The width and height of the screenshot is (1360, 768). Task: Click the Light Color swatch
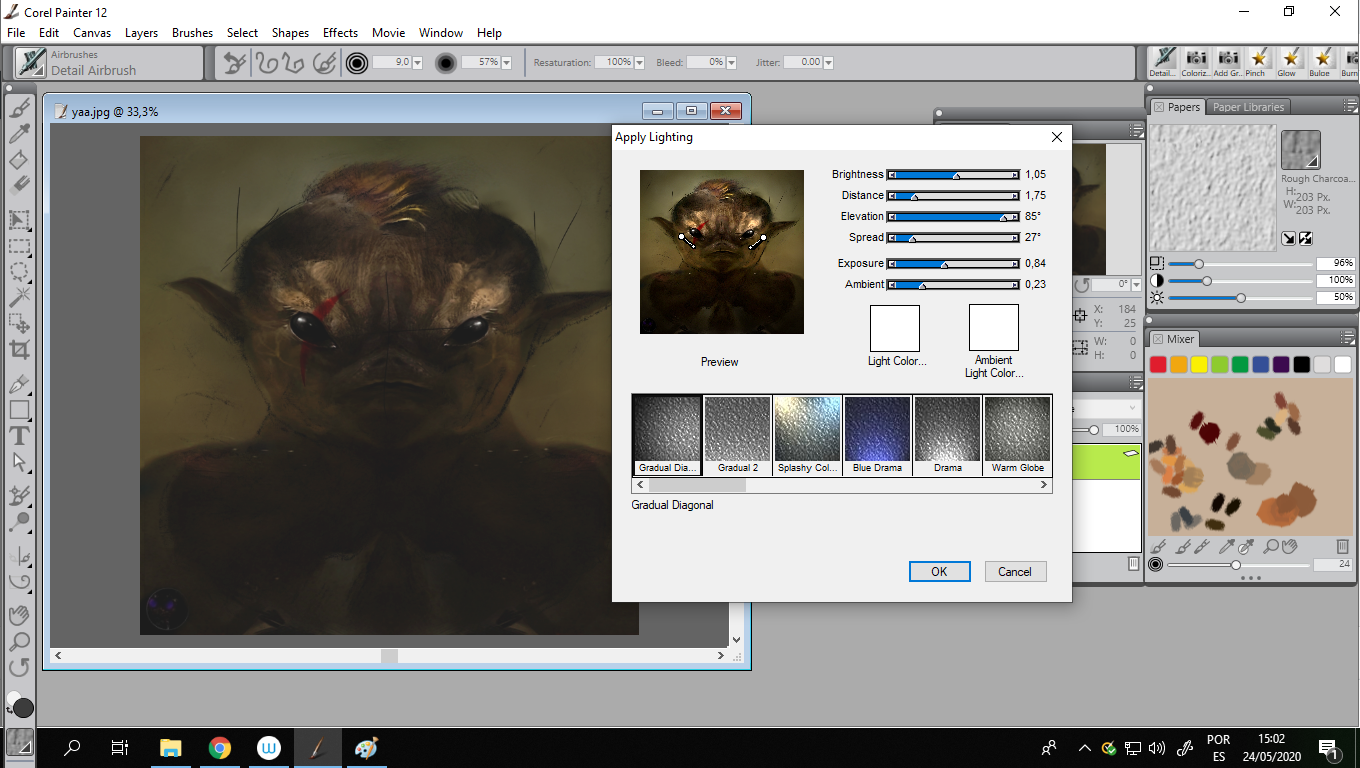[x=895, y=328]
